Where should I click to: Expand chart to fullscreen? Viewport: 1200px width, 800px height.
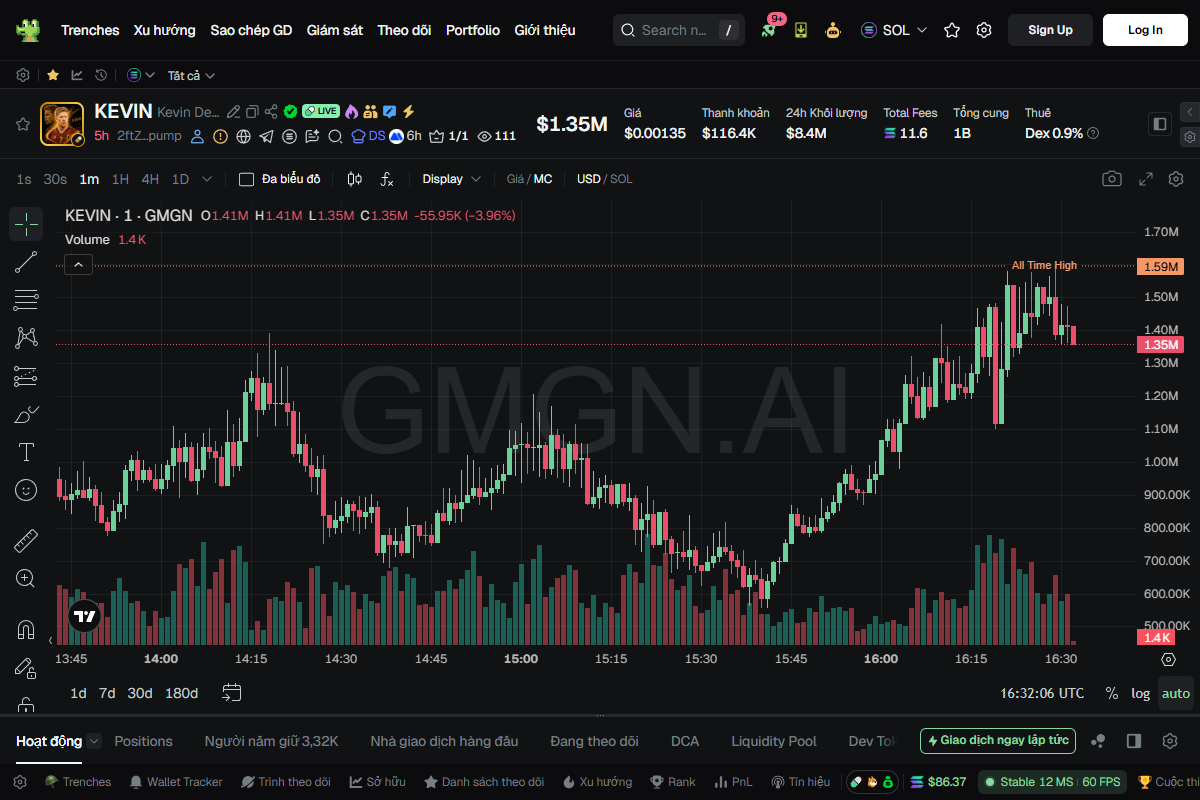click(x=1146, y=179)
